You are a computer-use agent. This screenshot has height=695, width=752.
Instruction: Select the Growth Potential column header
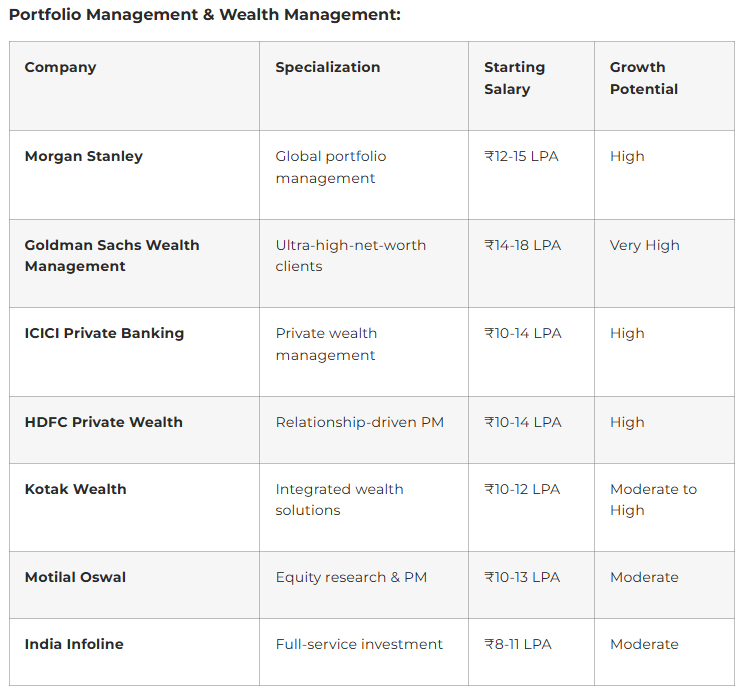643,78
